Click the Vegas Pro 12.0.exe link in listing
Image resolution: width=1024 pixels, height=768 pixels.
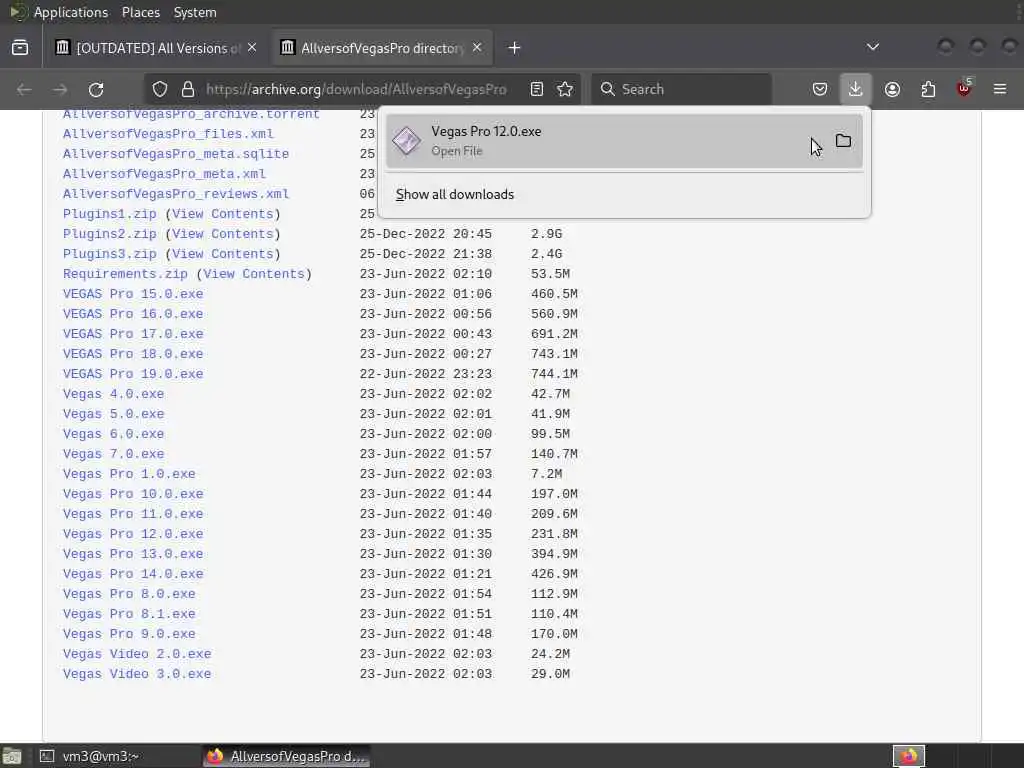point(133,534)
